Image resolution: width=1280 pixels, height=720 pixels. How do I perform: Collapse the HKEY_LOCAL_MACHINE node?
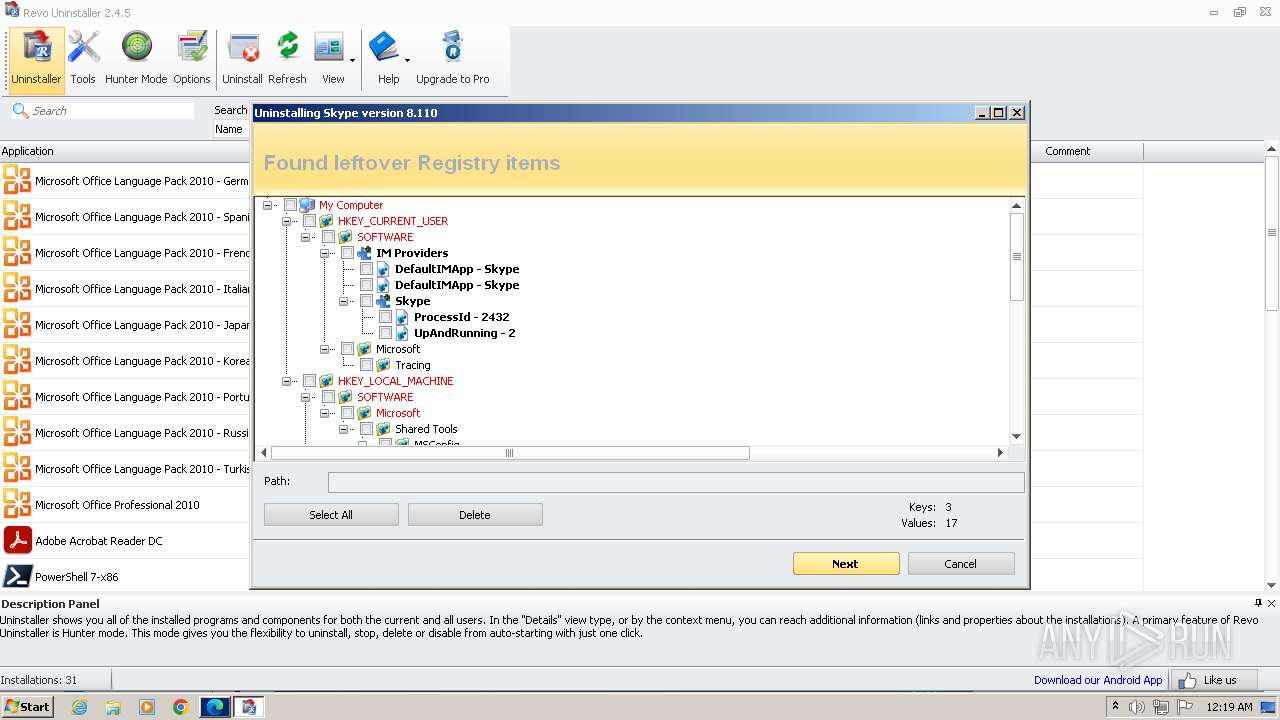tap(287, 381)
